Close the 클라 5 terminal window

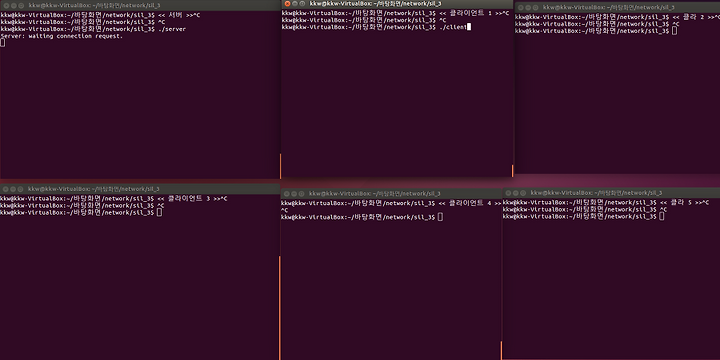(508, 193)
